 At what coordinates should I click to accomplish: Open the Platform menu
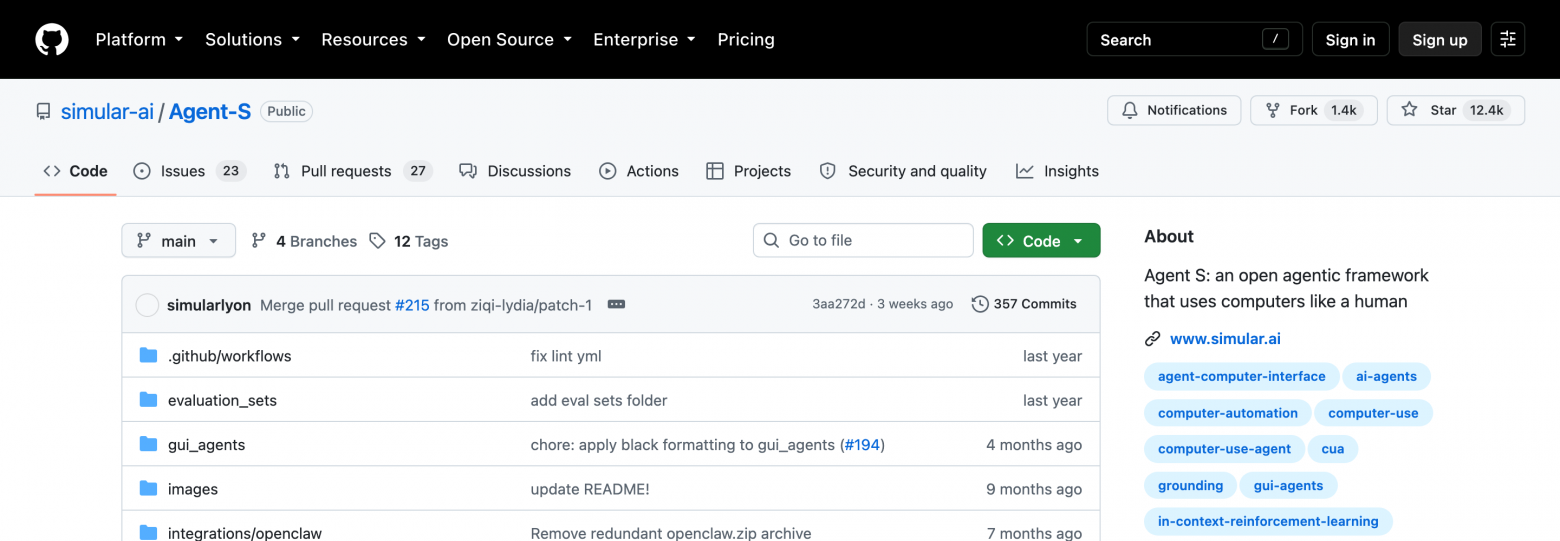[x=139, y=40]
